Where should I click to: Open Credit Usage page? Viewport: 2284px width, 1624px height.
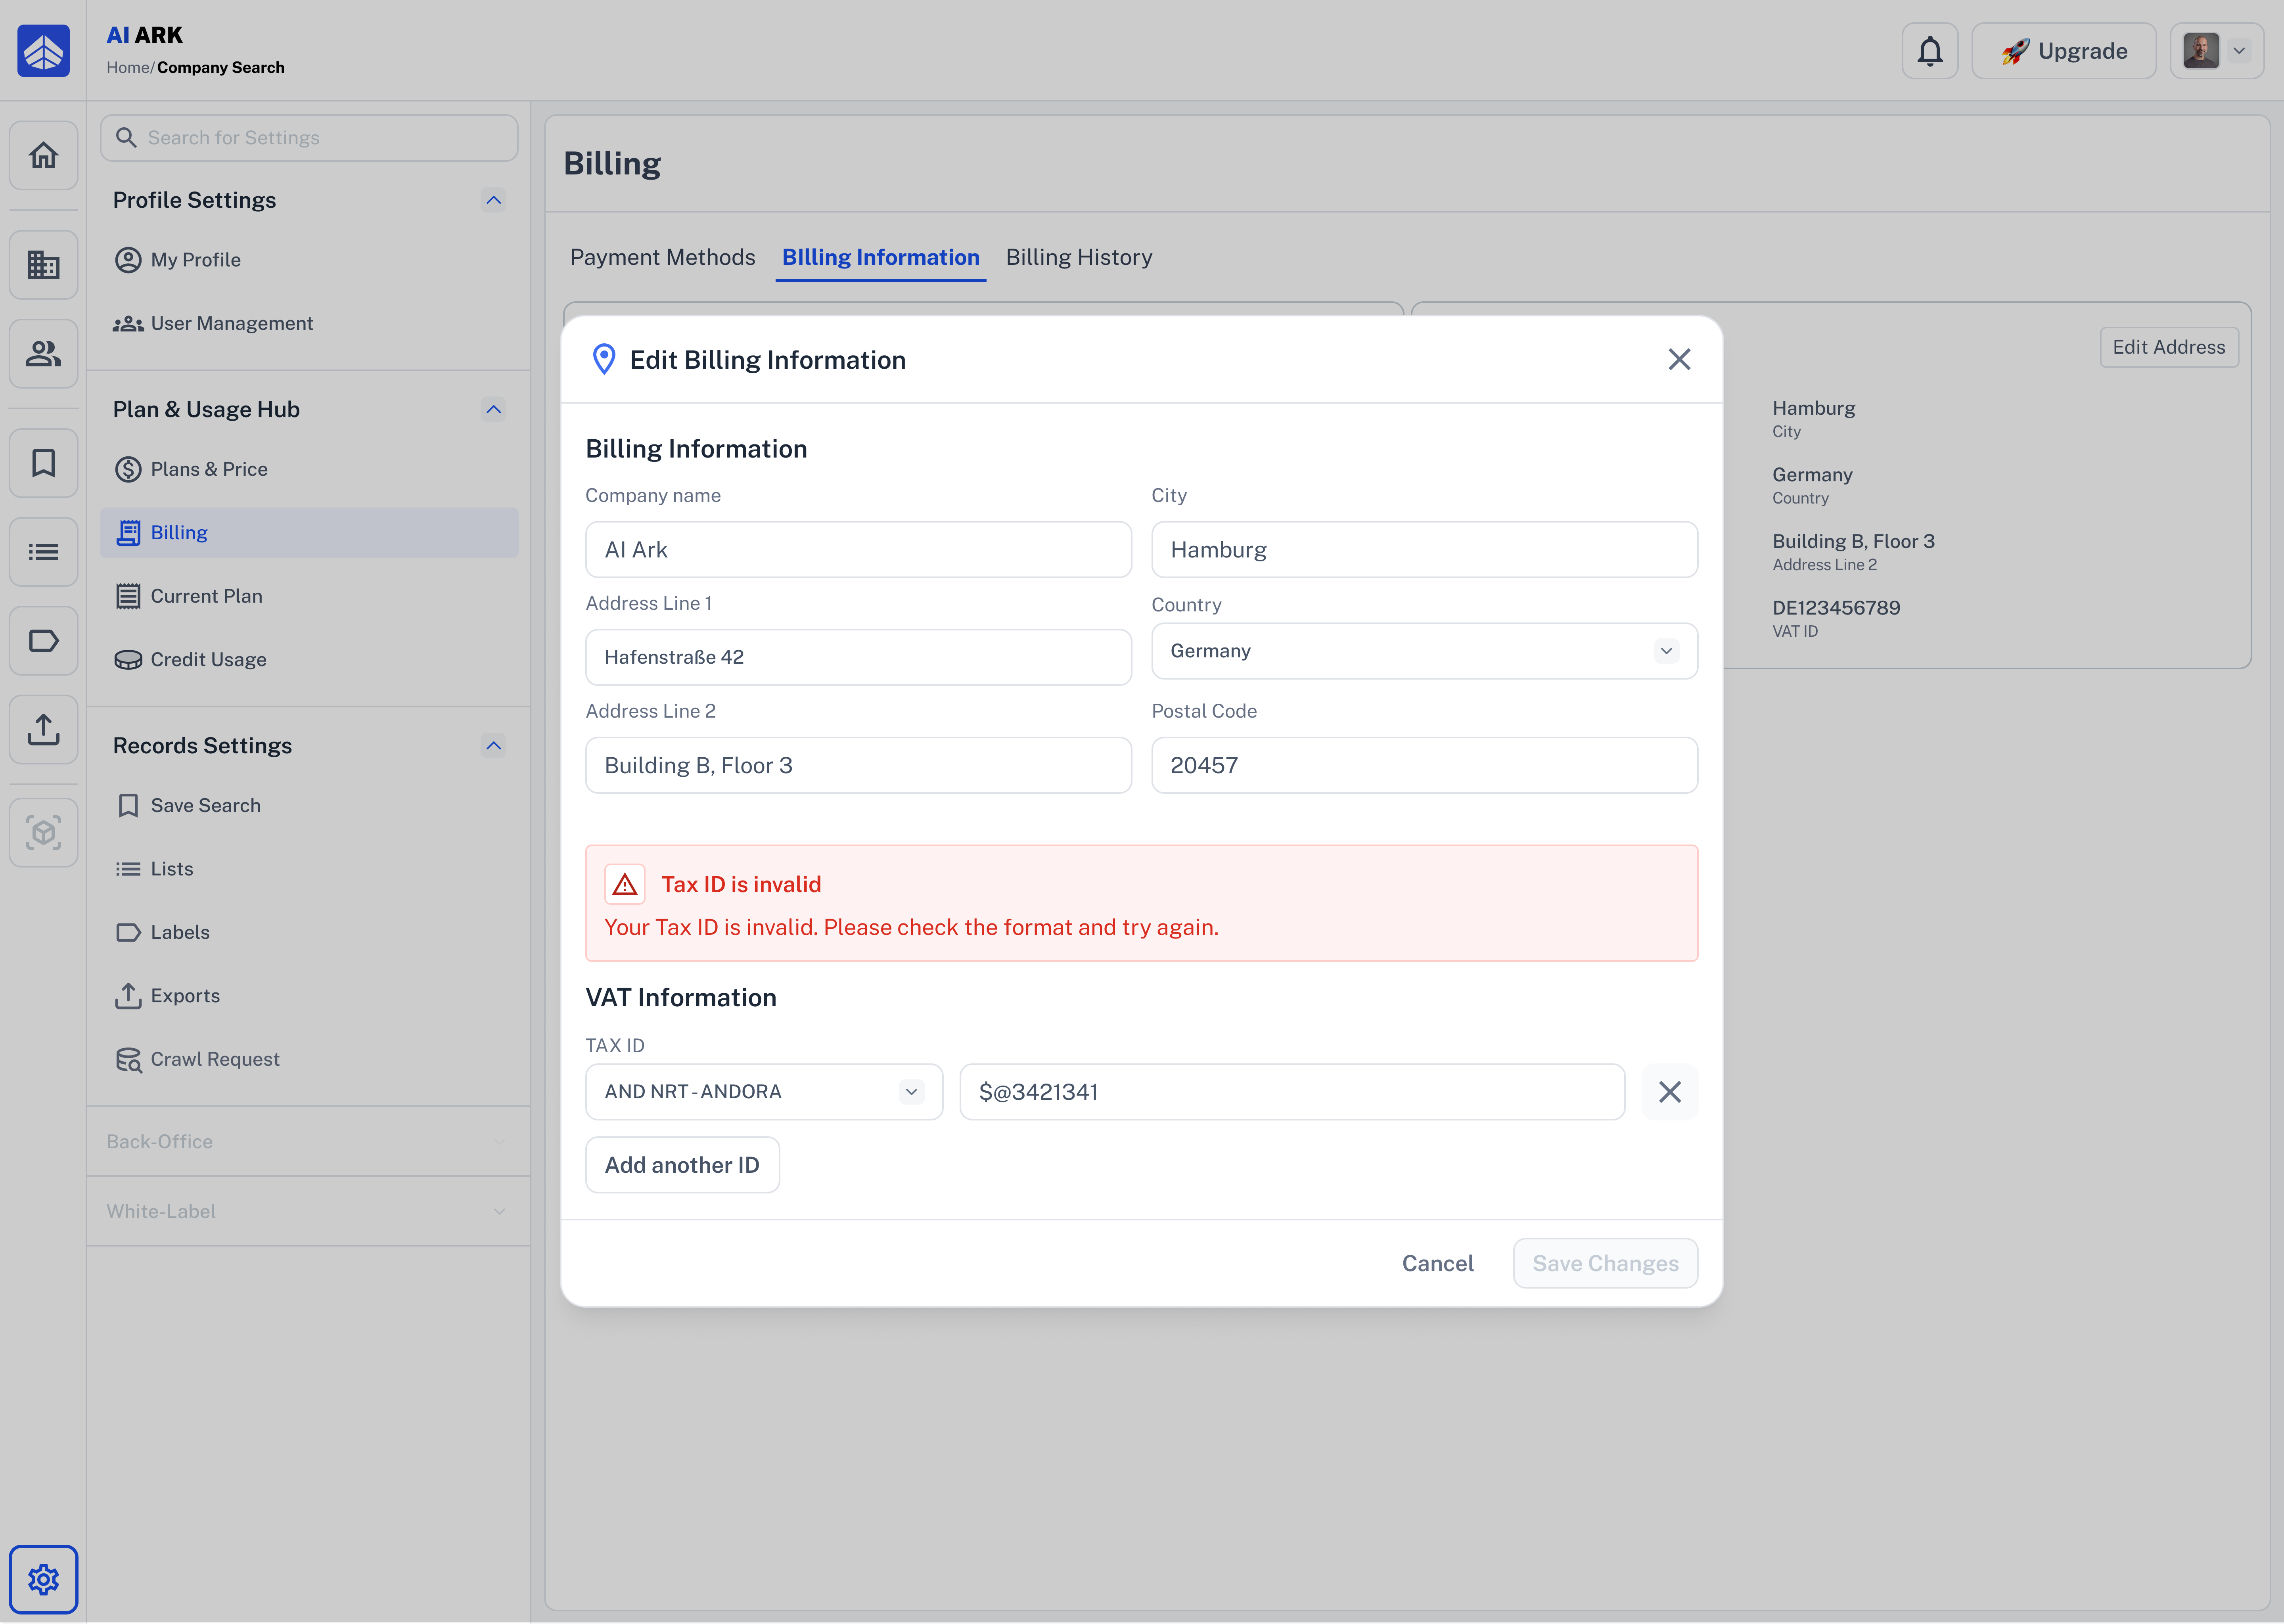309,660
